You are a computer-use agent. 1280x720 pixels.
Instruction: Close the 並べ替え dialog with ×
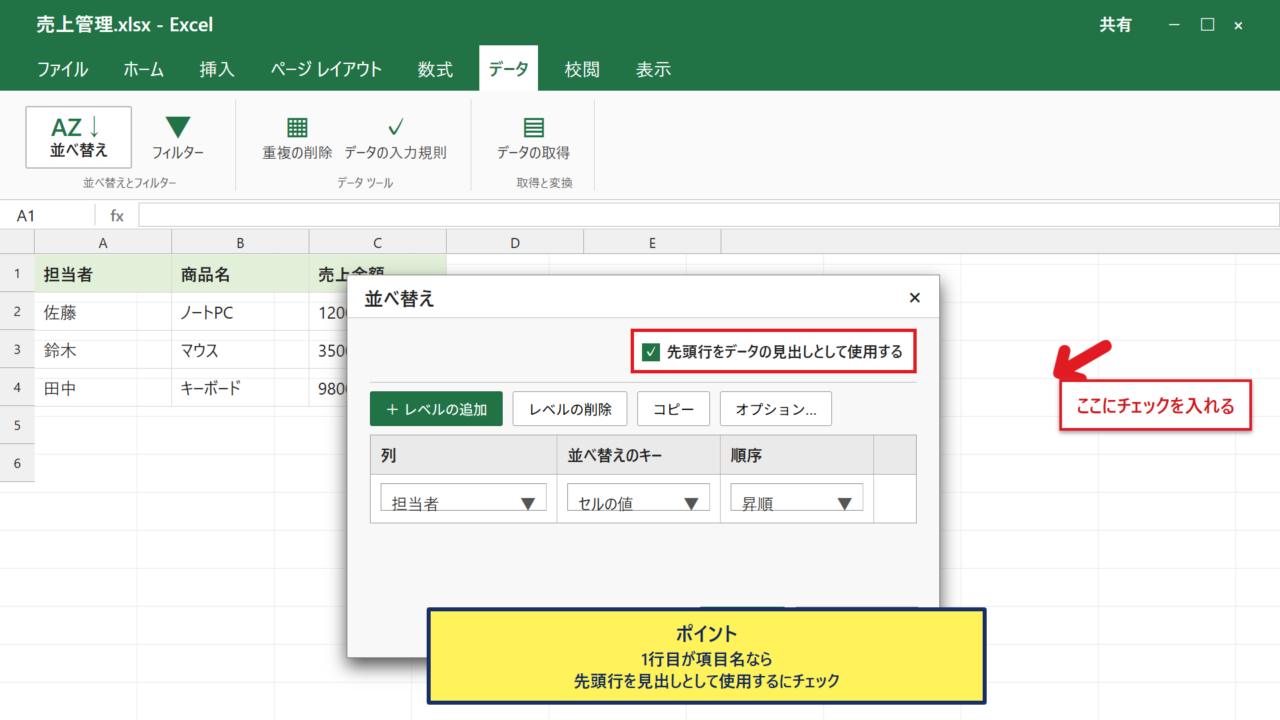(x=914, y=298)
